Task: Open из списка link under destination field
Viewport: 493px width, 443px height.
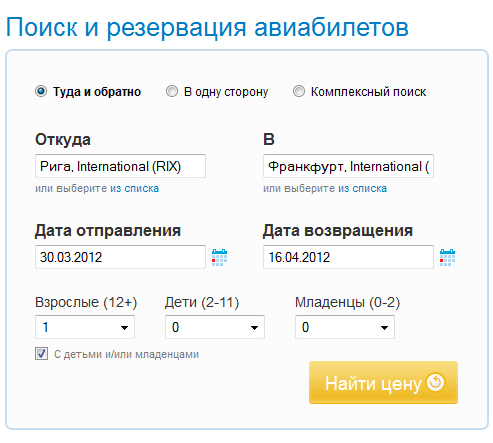Action: coord(362,188)
